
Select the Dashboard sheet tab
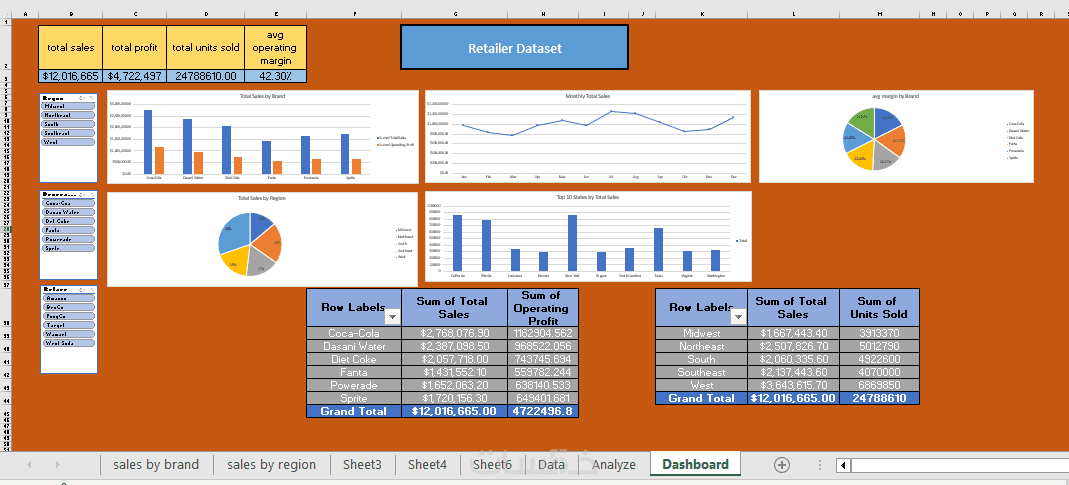point(695,465)
